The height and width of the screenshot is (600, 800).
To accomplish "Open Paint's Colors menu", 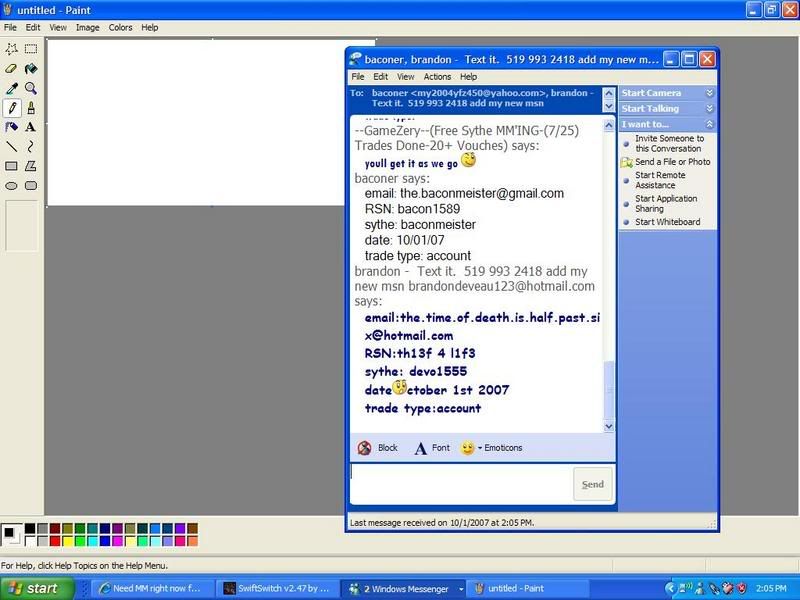I will (120, 28).
